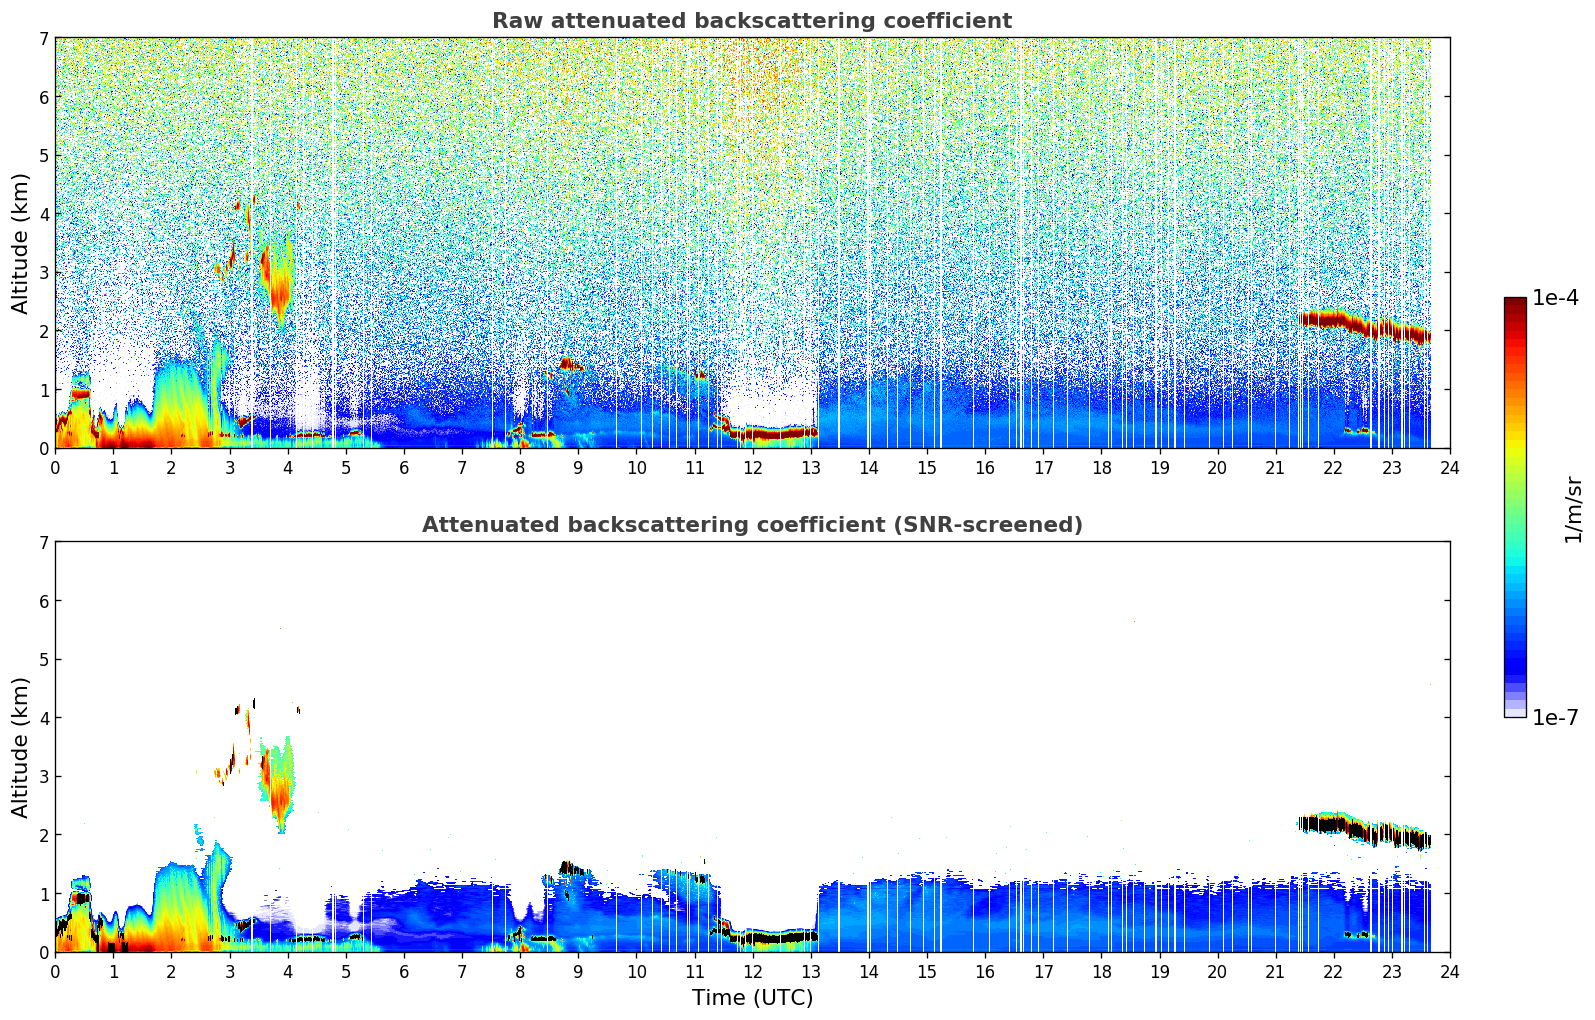
Task: Click the 1e-4 colorbar maximum label
Action: (x=1555, y=298)
